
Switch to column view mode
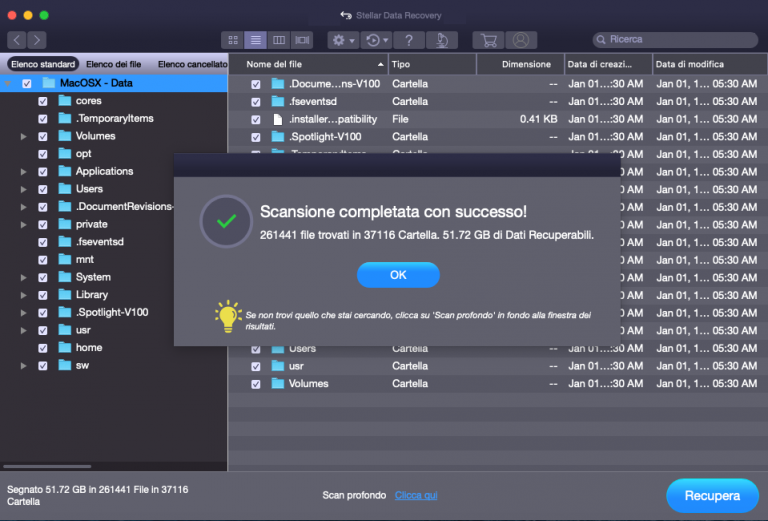pos(279,40)
